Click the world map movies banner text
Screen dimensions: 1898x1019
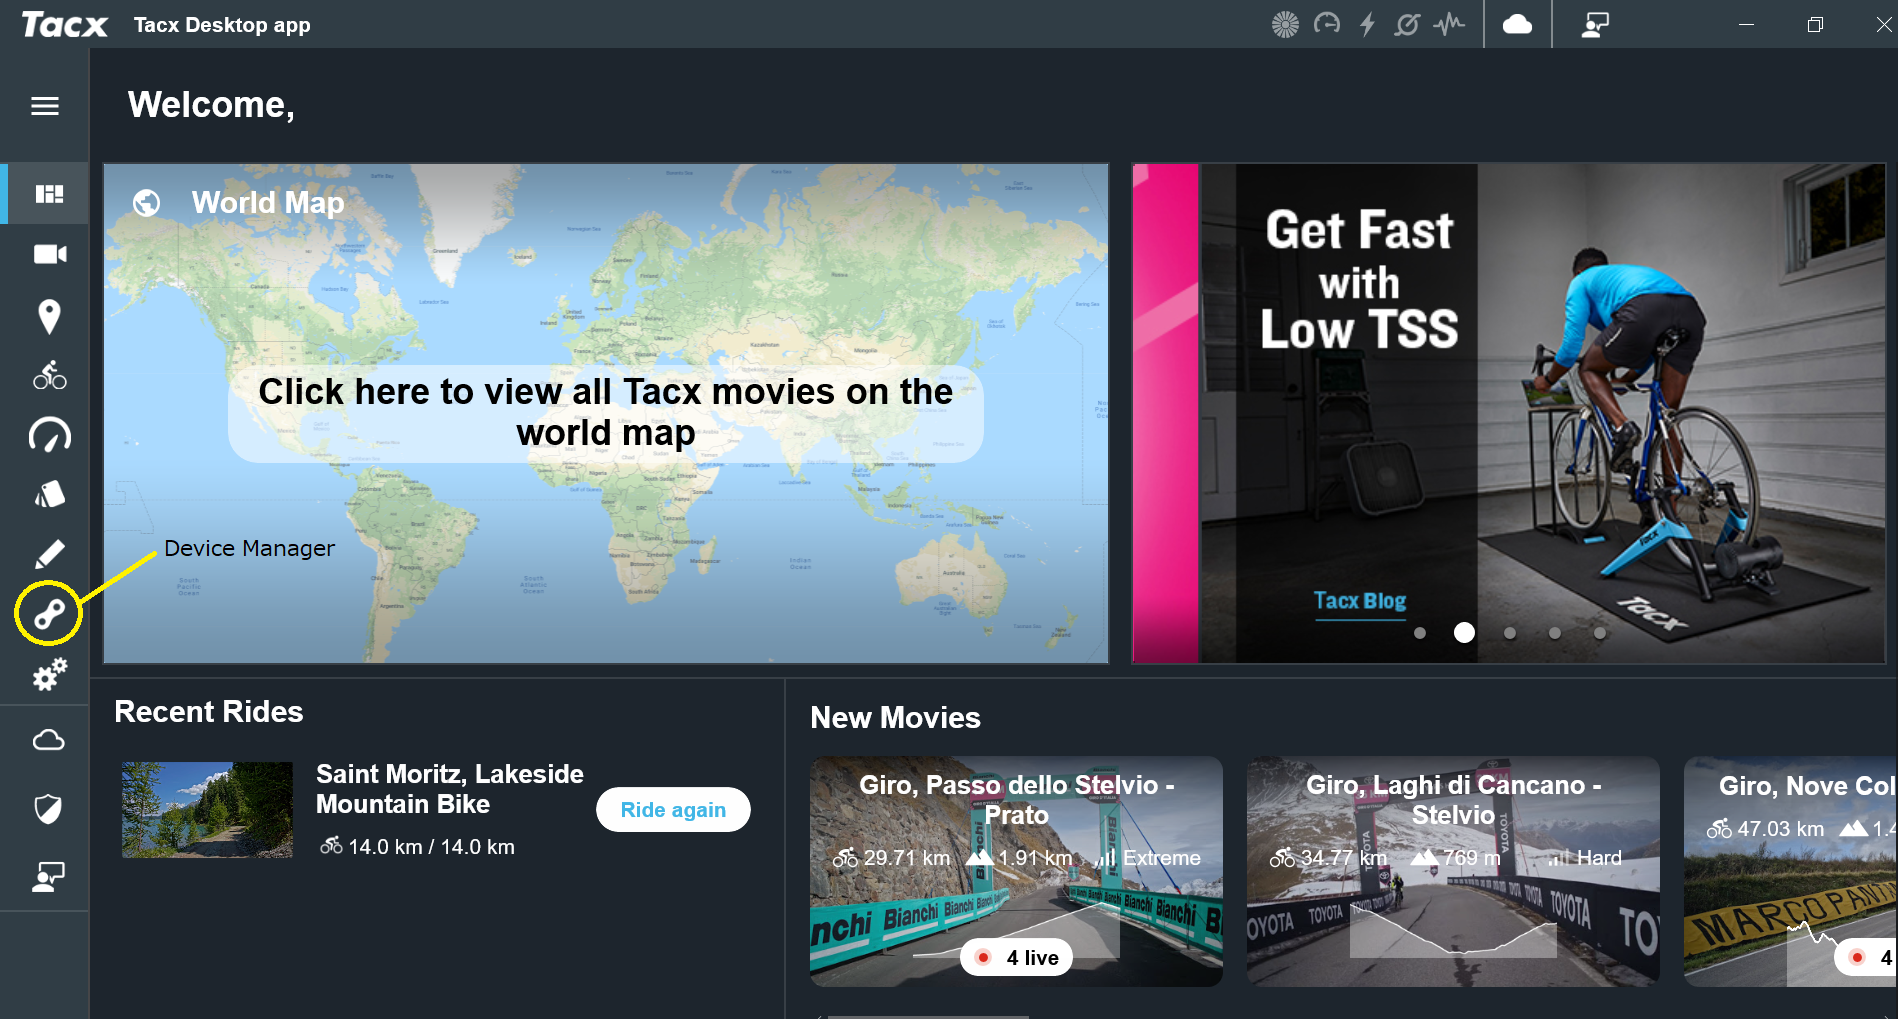[x=606, y=413]
